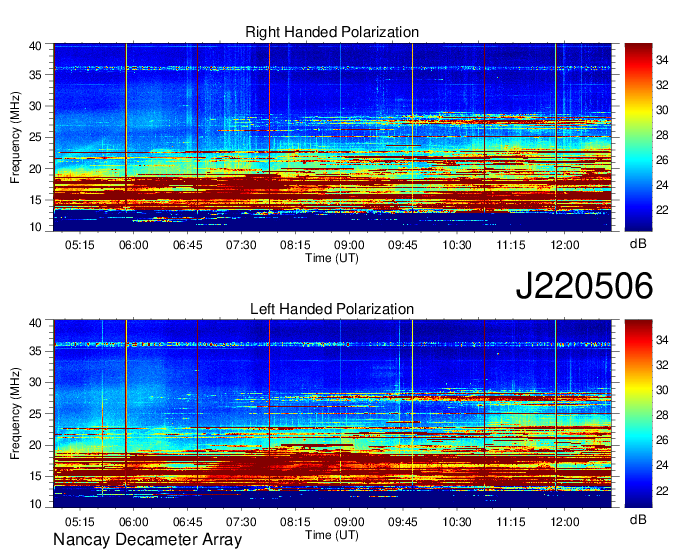Click the 10 MHz tick on the Right Handed frequency axis

35,227
